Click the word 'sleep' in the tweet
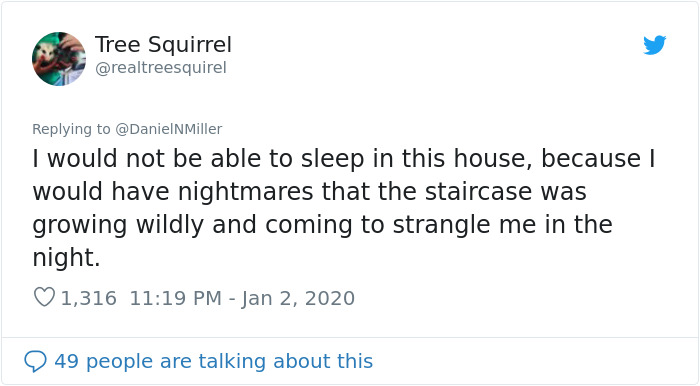Viewport: 700px width, 386px height. 332,160
